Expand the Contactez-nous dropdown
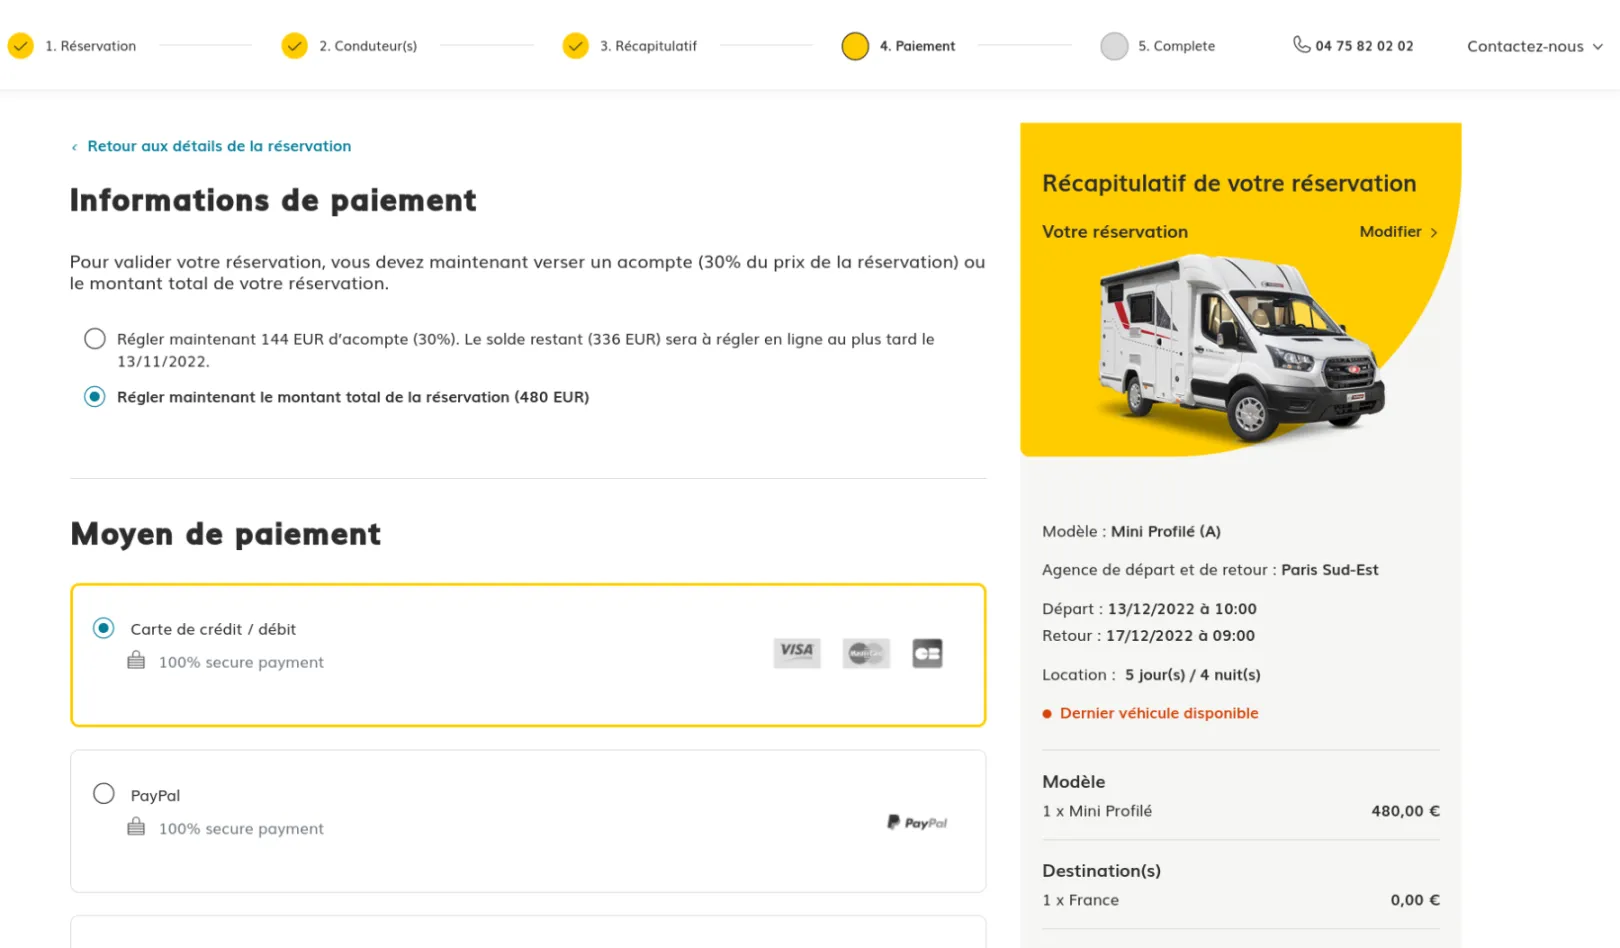Image resolution: width=1620 pixels, height=948 pixels. click(1535, 46)
